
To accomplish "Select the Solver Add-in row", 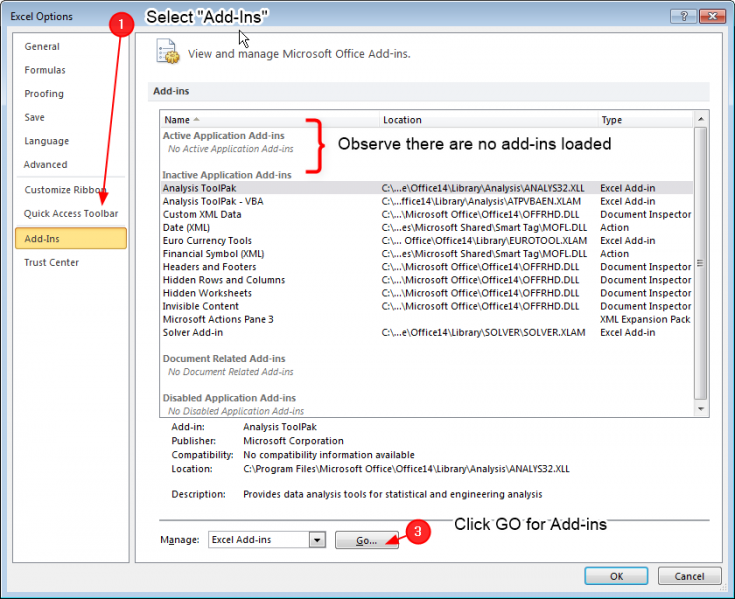I will 426,332.
